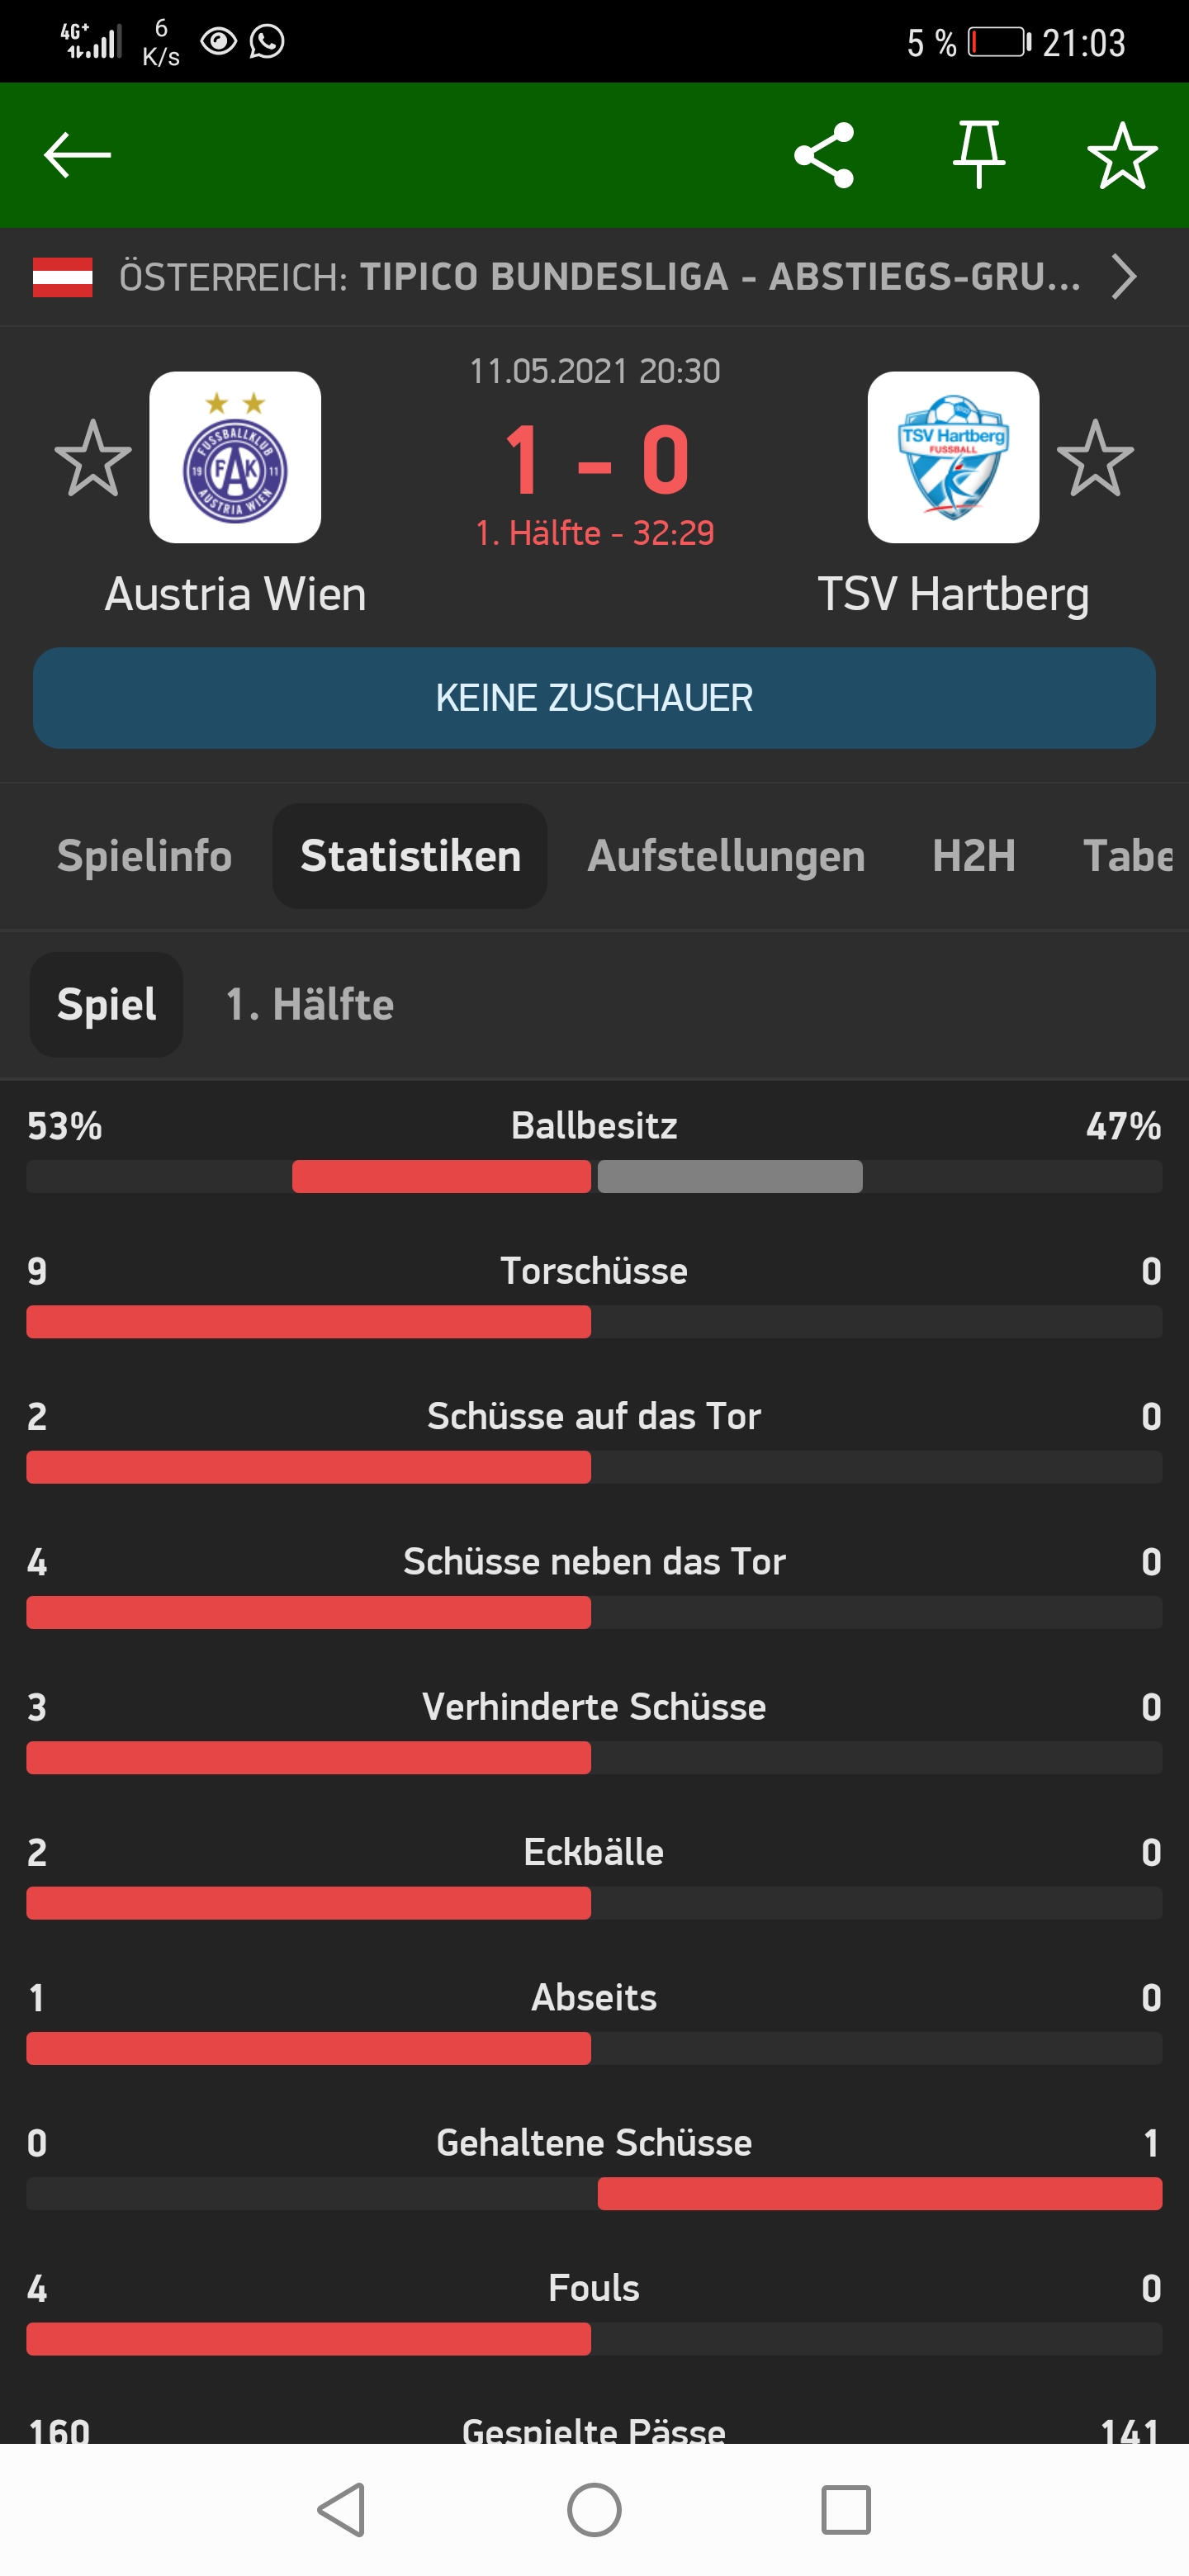Image resolution: width=1189 pixels, height=2576 pixels.
Task: Tap the KEINE ZUSCHAUER banner
Action: (594, 698)
